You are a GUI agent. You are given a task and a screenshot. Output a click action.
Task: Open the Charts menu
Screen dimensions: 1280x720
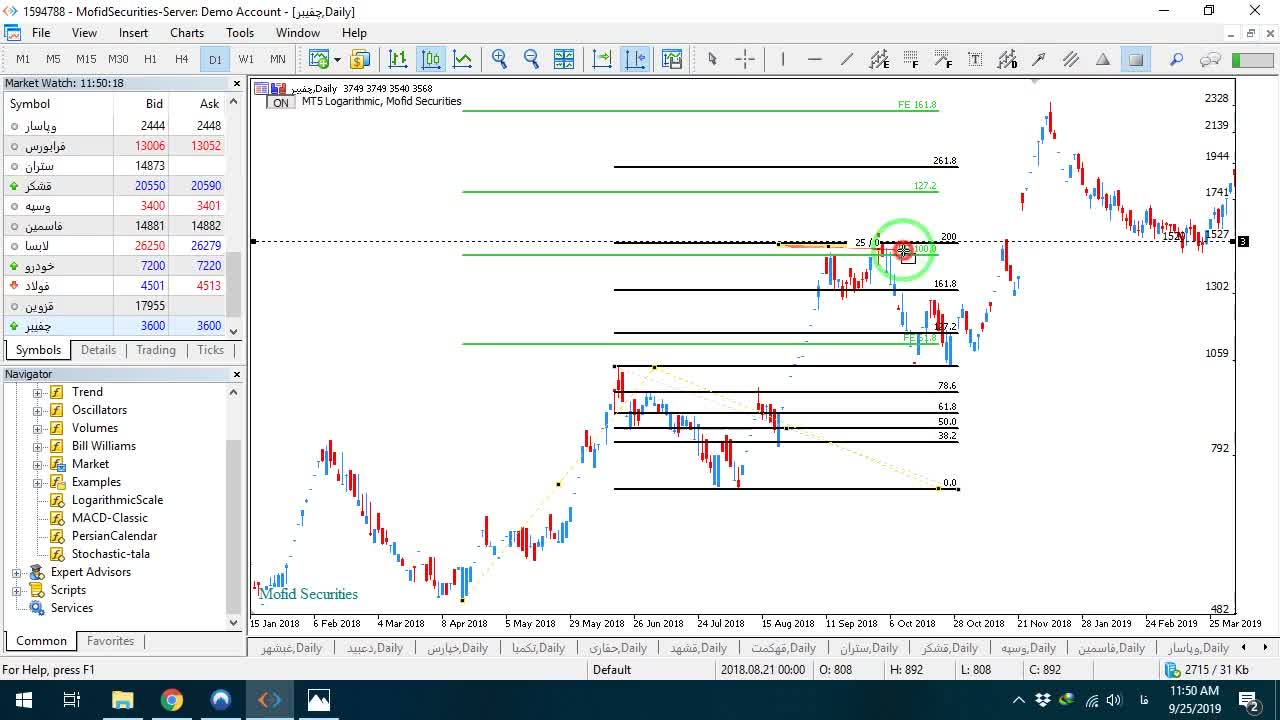187,33
